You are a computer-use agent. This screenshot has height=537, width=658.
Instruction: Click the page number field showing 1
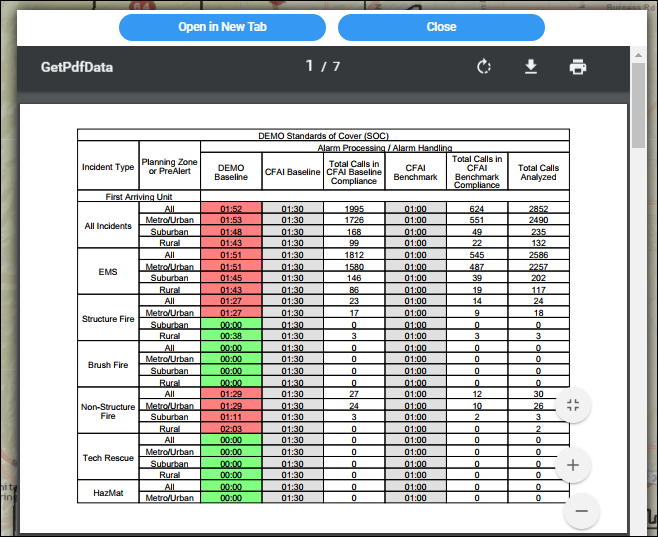(309, 66)
